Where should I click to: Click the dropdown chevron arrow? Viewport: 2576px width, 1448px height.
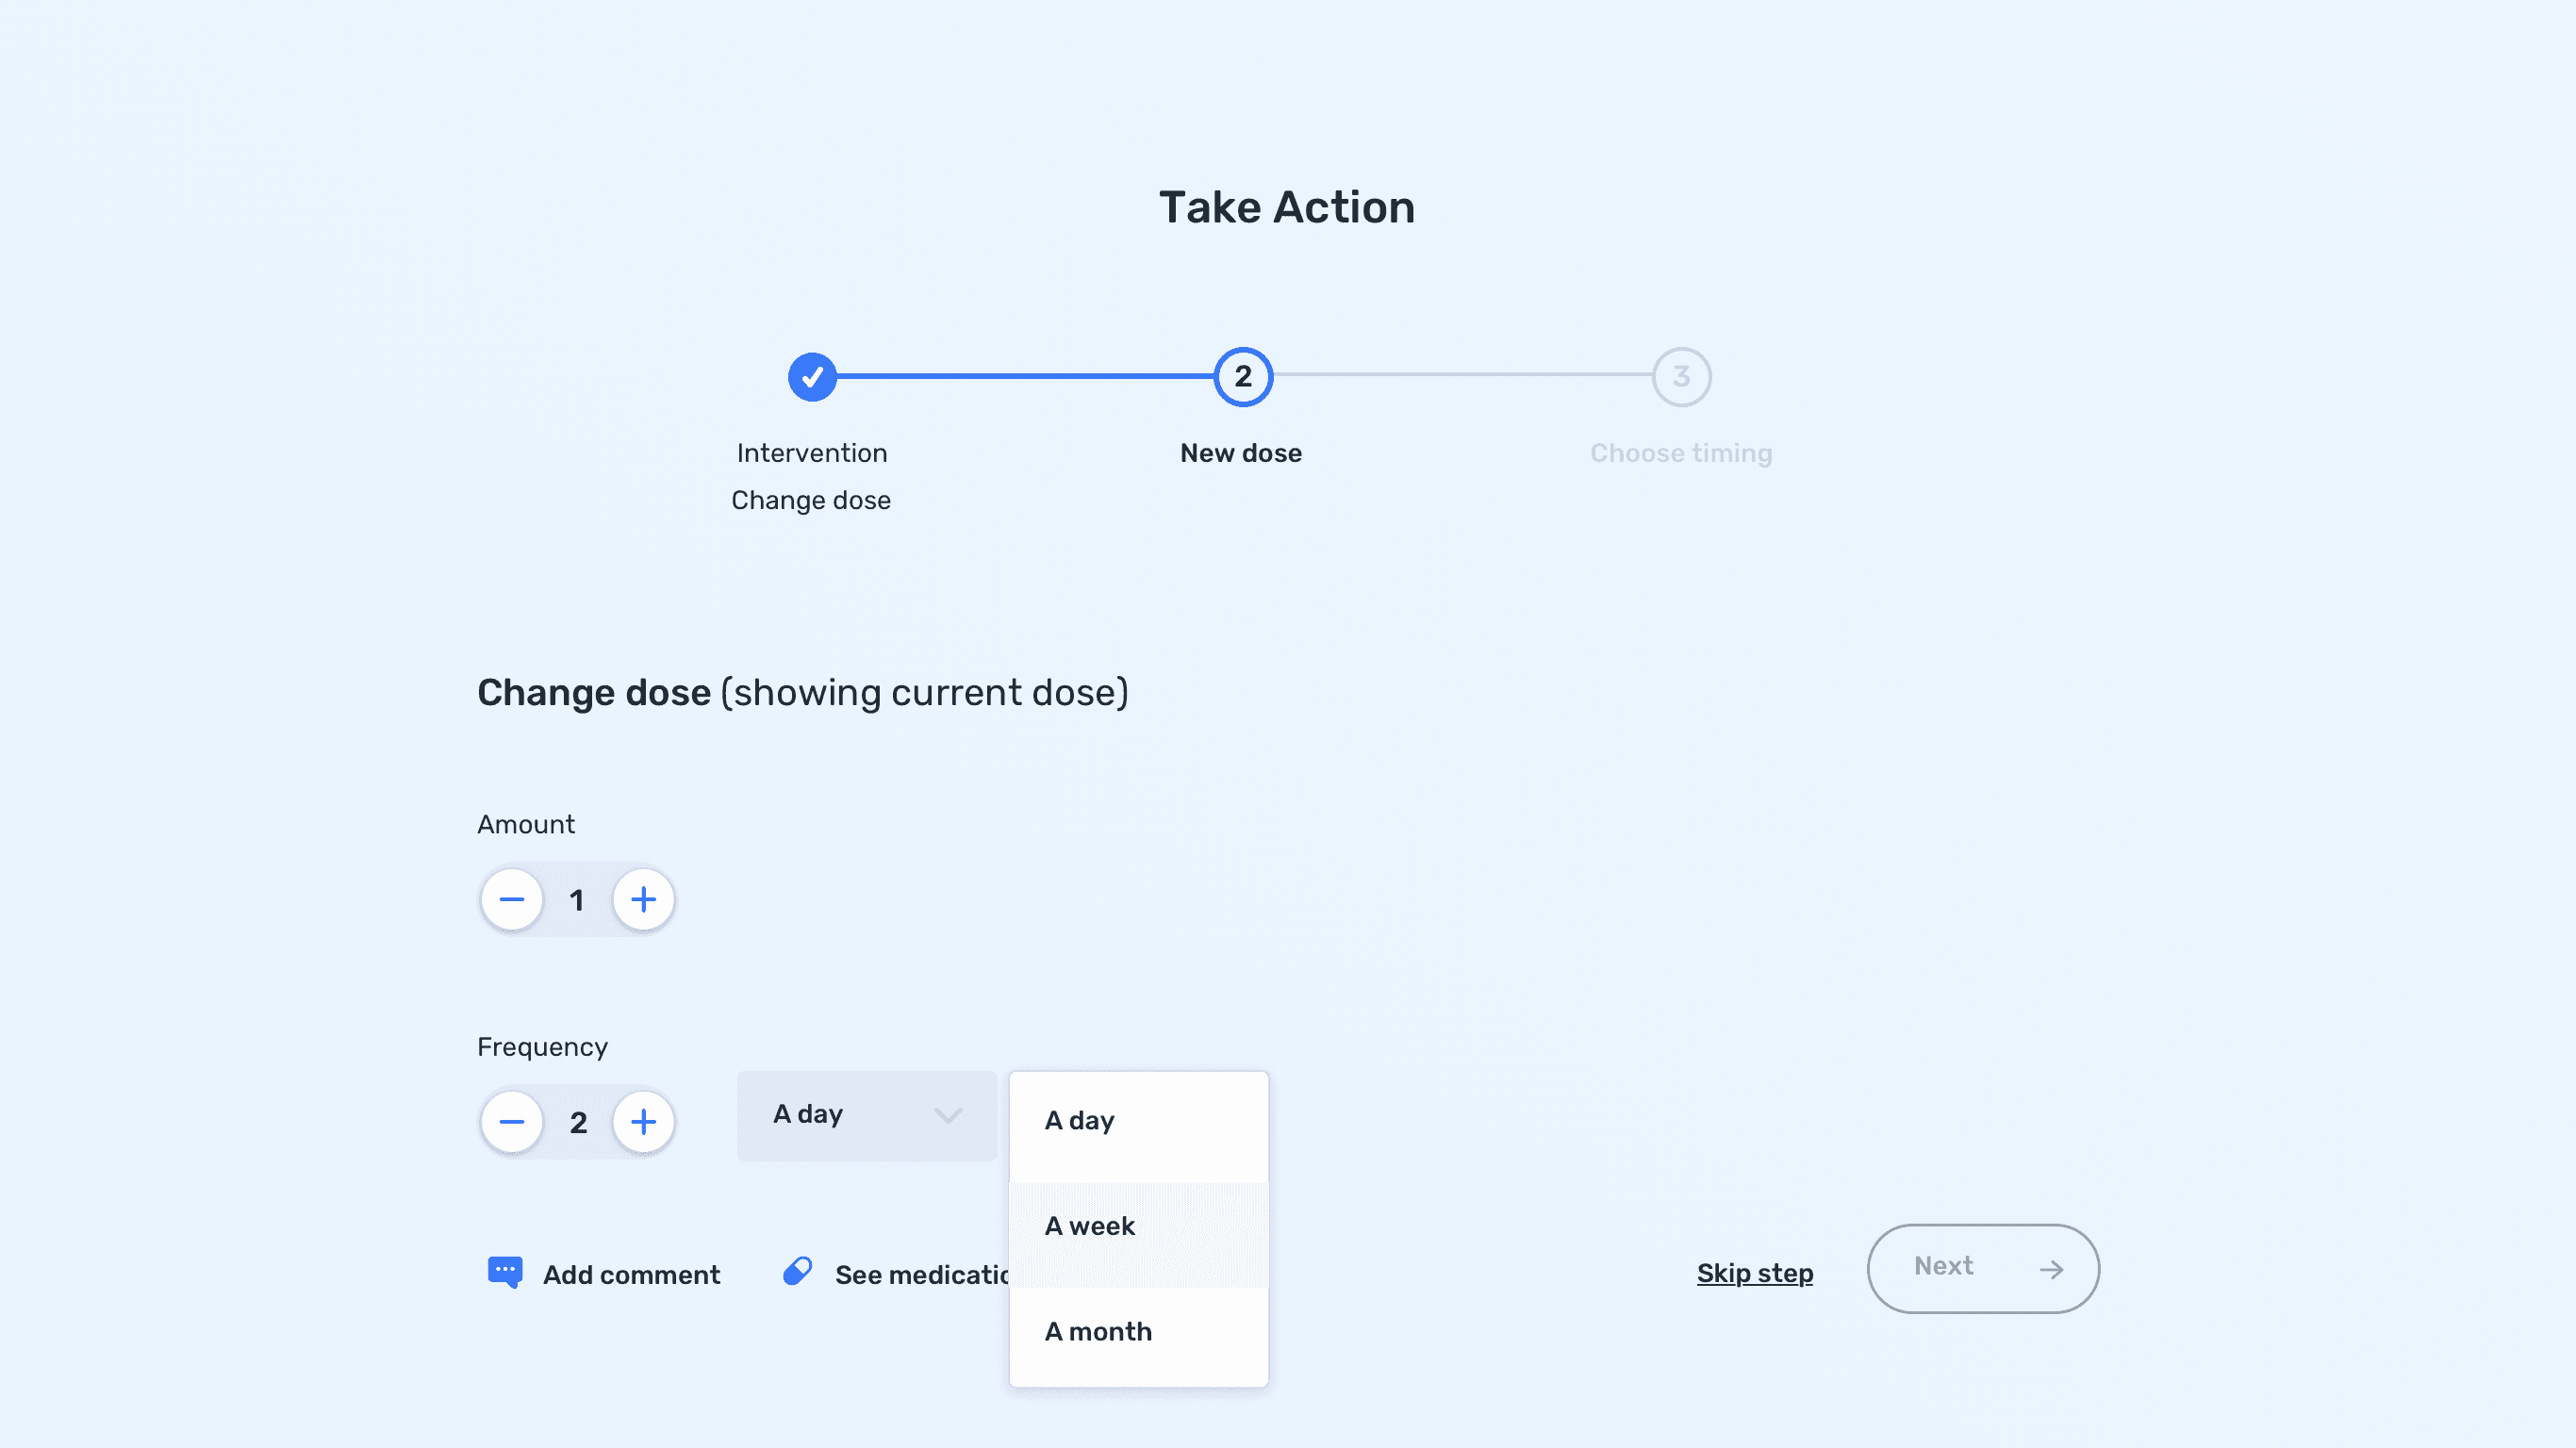[947, 1115]
